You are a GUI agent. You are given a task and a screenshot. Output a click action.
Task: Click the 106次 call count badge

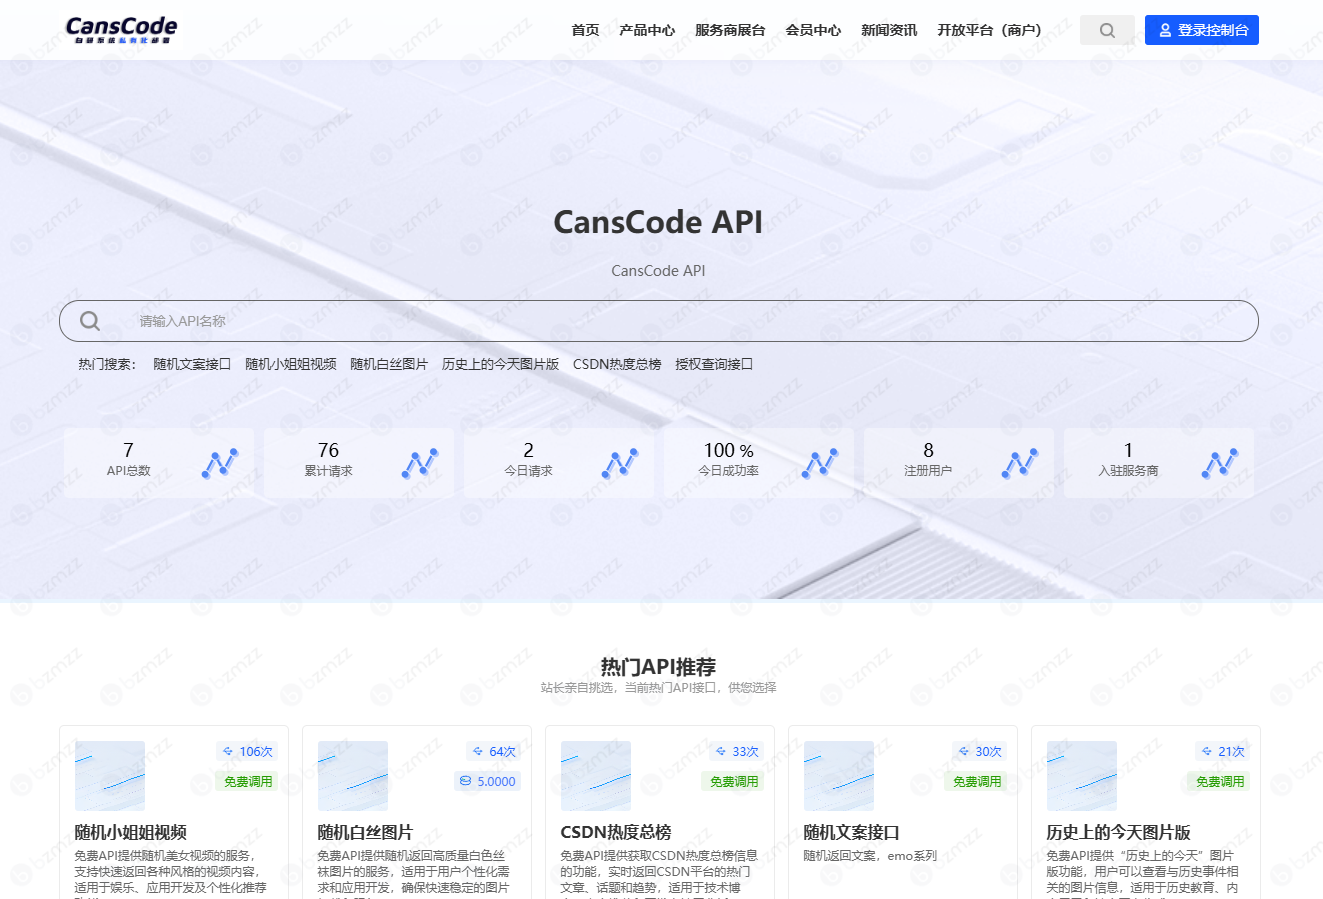[x=247, y=752]
